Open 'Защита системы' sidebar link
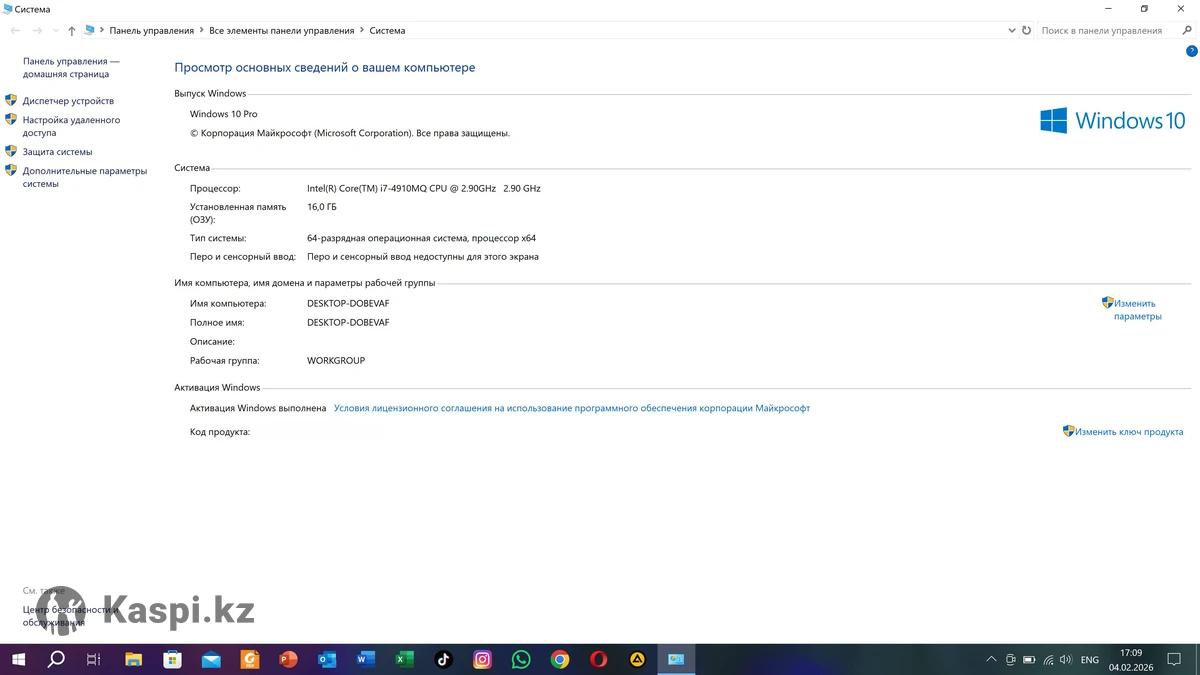The width and height of the screenshot is (1200, 675). pyautogui.click(x=57, y=152)
